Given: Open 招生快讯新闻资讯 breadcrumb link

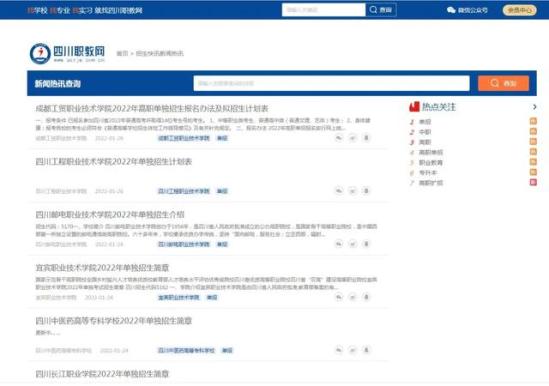Looking at the screenshot, I should (160, 54).
